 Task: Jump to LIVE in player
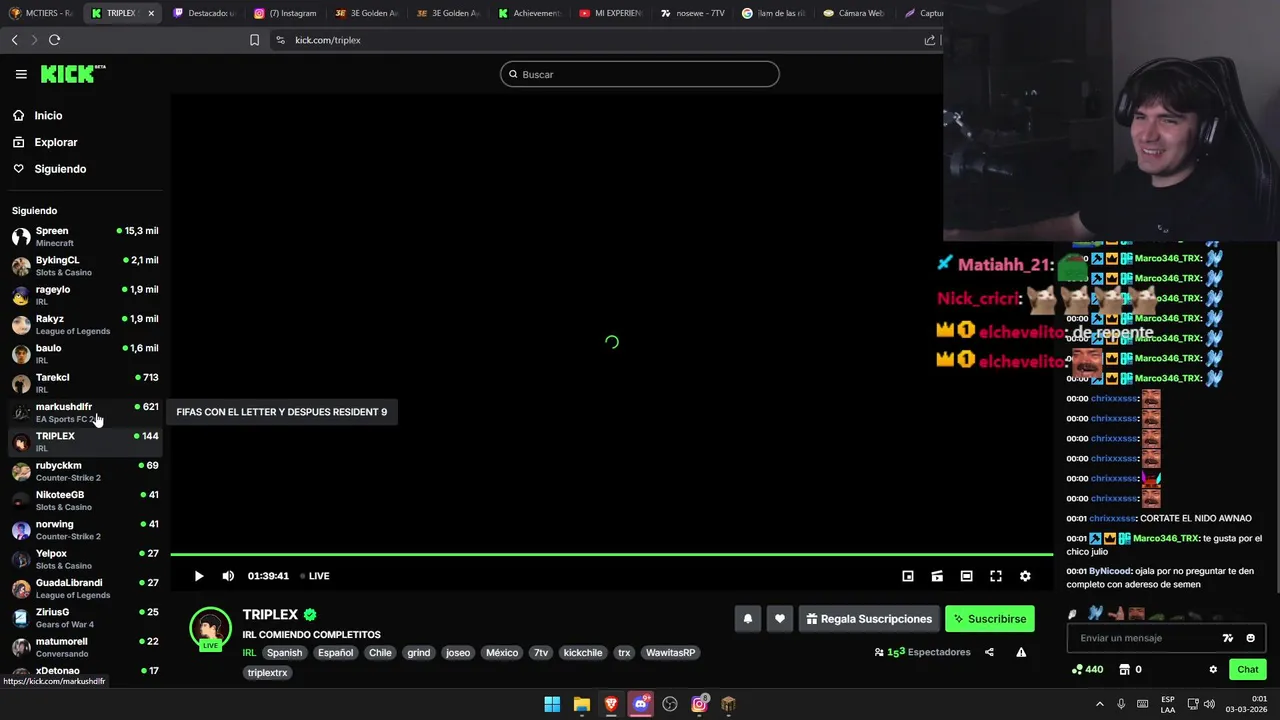(x=315, y=576)
